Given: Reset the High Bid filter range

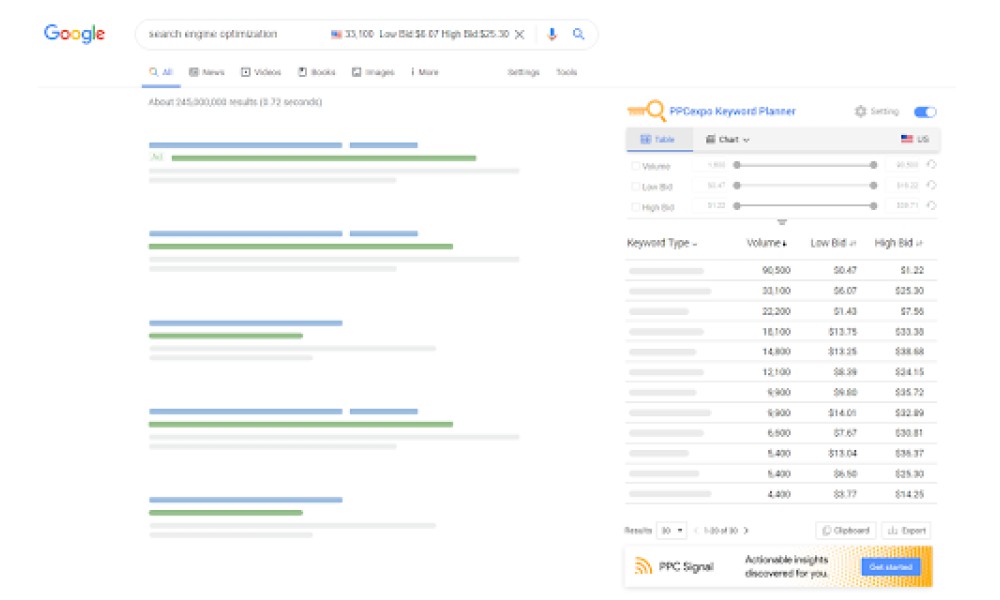Looking at the screenshot, I should coord(932,206).
